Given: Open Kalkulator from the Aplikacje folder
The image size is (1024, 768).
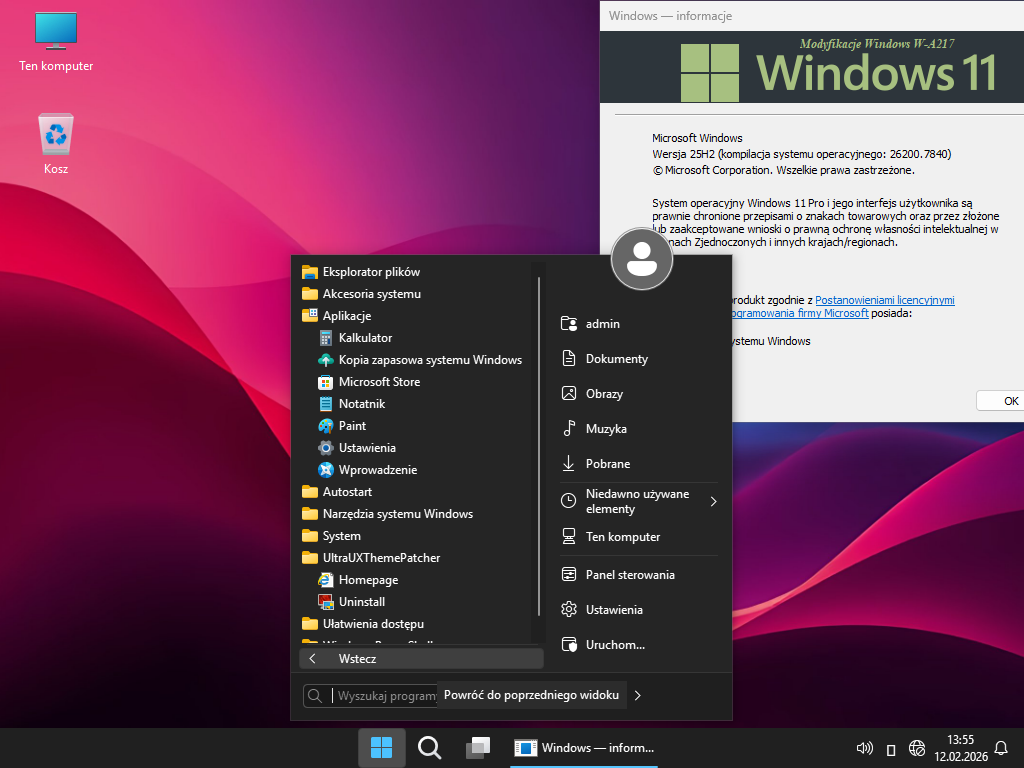Looking at the screenshot, I should tap(365, 338).
